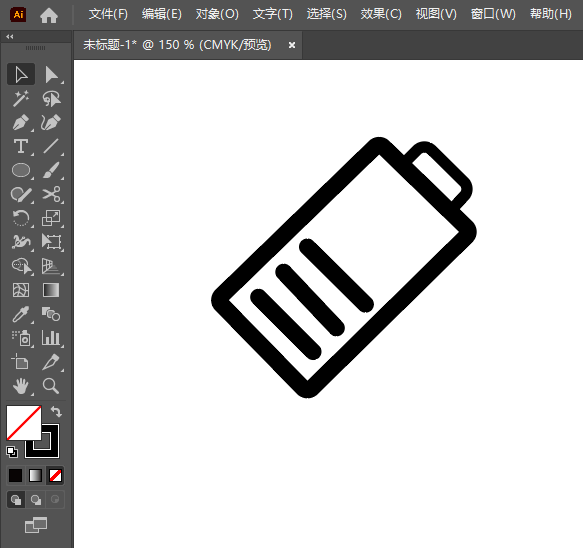Screen dimensions: 583x548
Task: Switch to the 未标题-1 document tab
Action: tap(177, 45)
